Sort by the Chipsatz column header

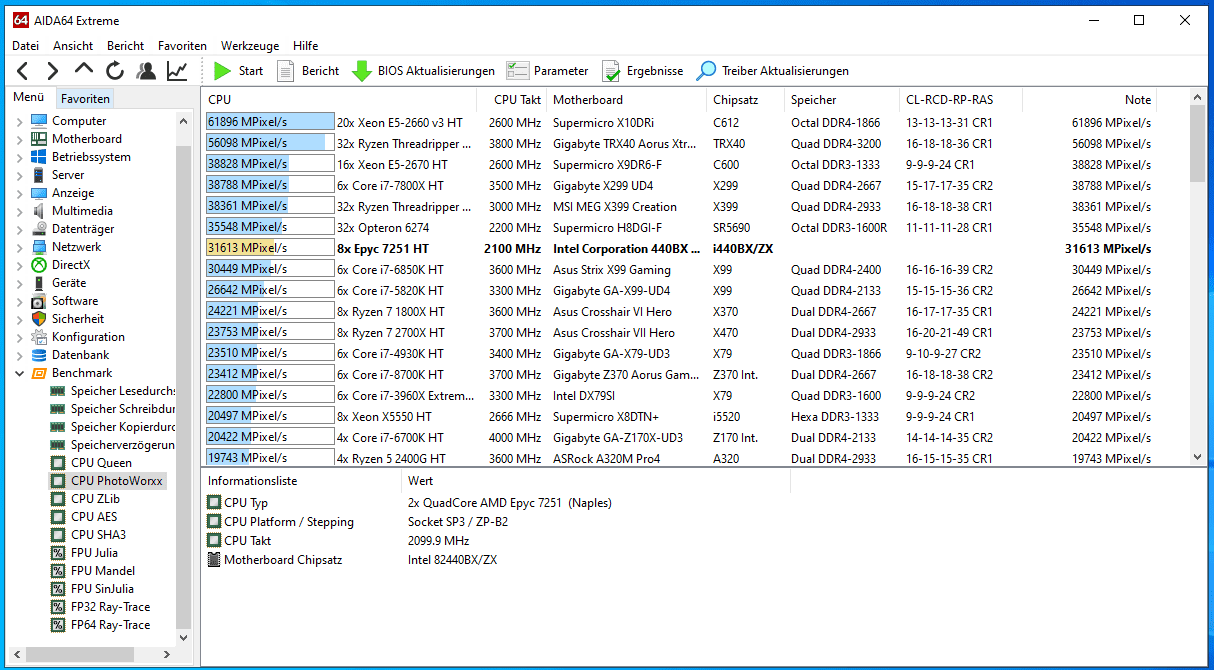(745, 100)
